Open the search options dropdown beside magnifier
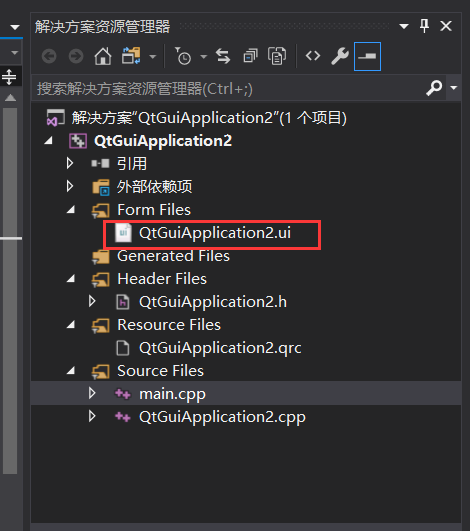 tap(454, 88)
